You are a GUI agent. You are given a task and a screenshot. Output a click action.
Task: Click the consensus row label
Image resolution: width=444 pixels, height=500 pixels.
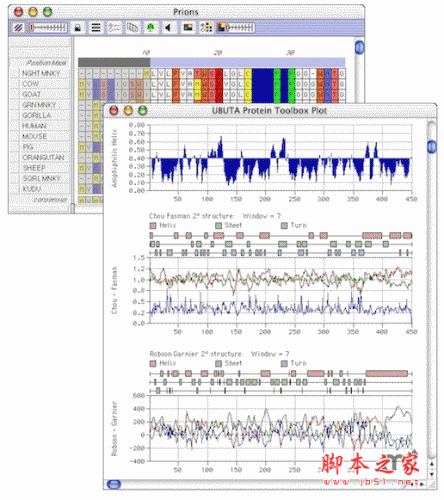(x=50, y=200)
